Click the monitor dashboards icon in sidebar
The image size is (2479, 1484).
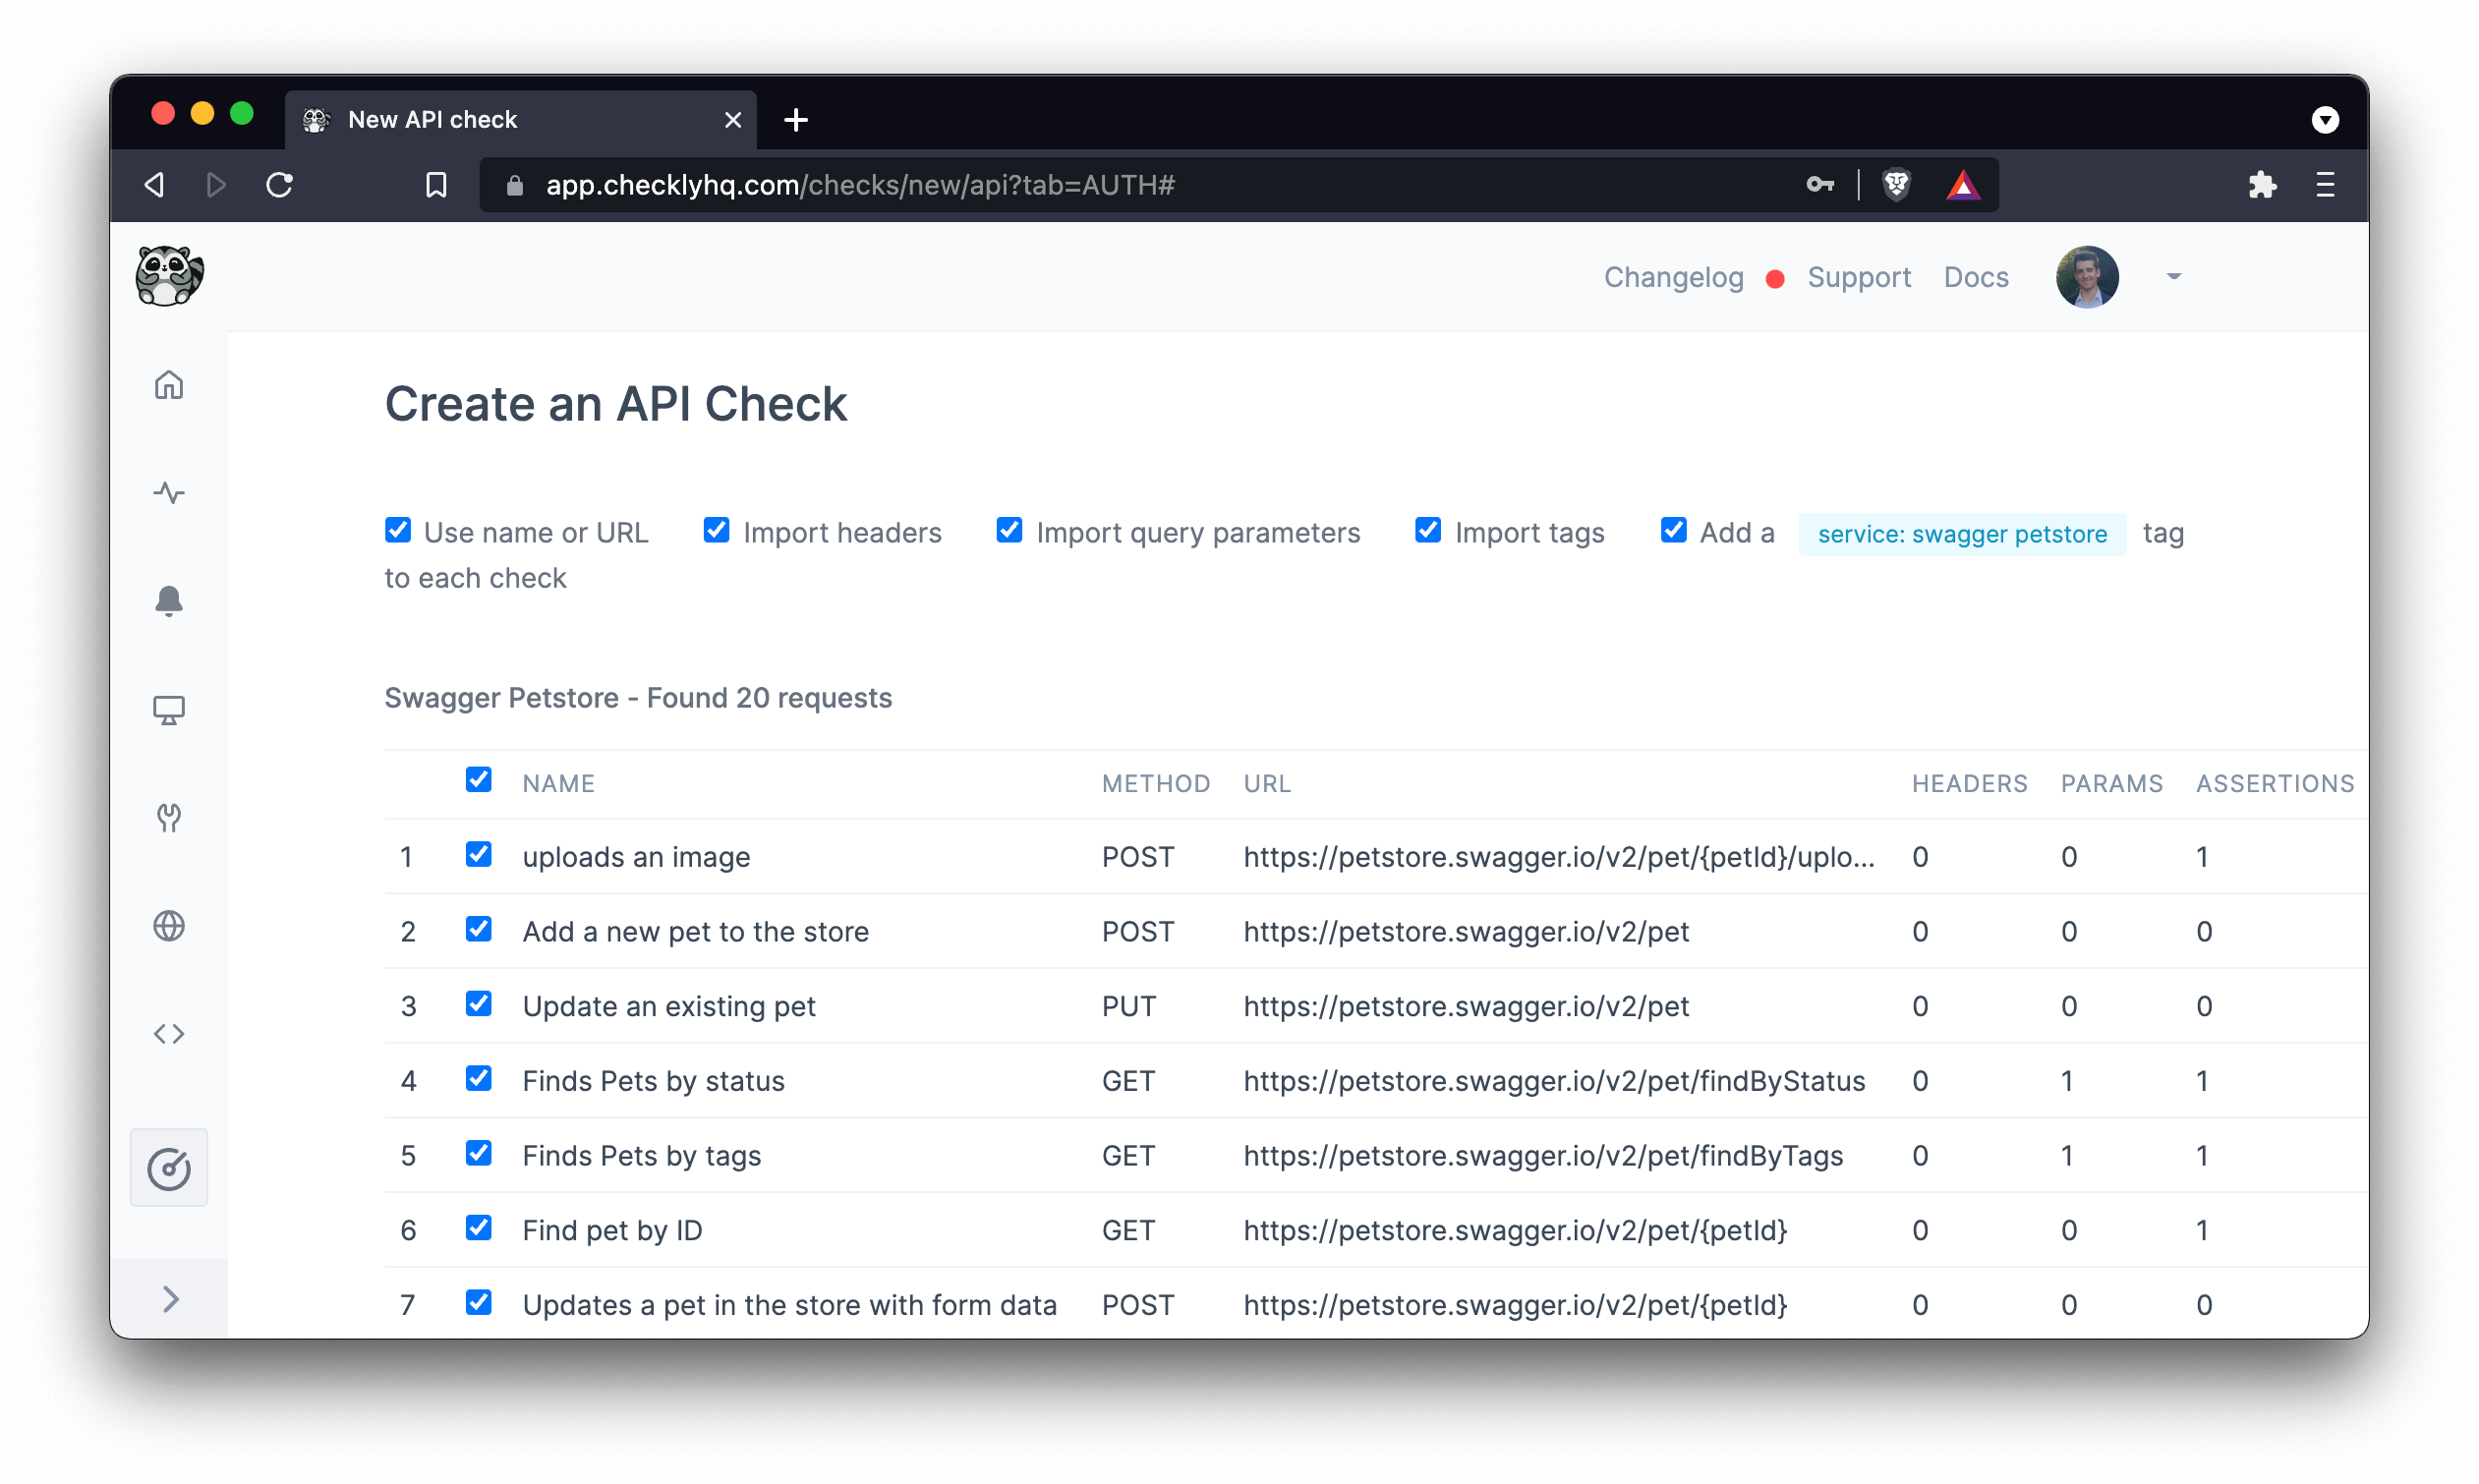(169, 710)
